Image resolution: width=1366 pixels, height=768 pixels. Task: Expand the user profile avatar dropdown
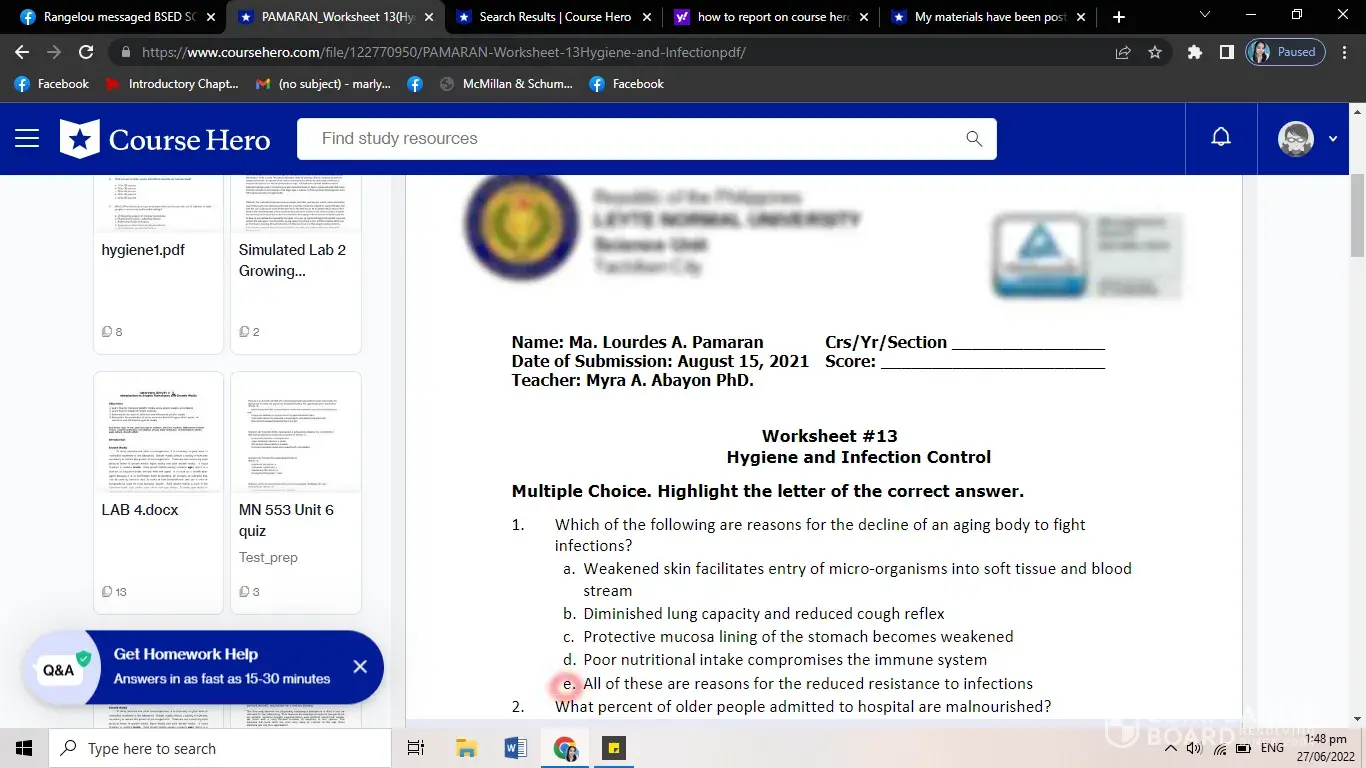click(1307, 139)
